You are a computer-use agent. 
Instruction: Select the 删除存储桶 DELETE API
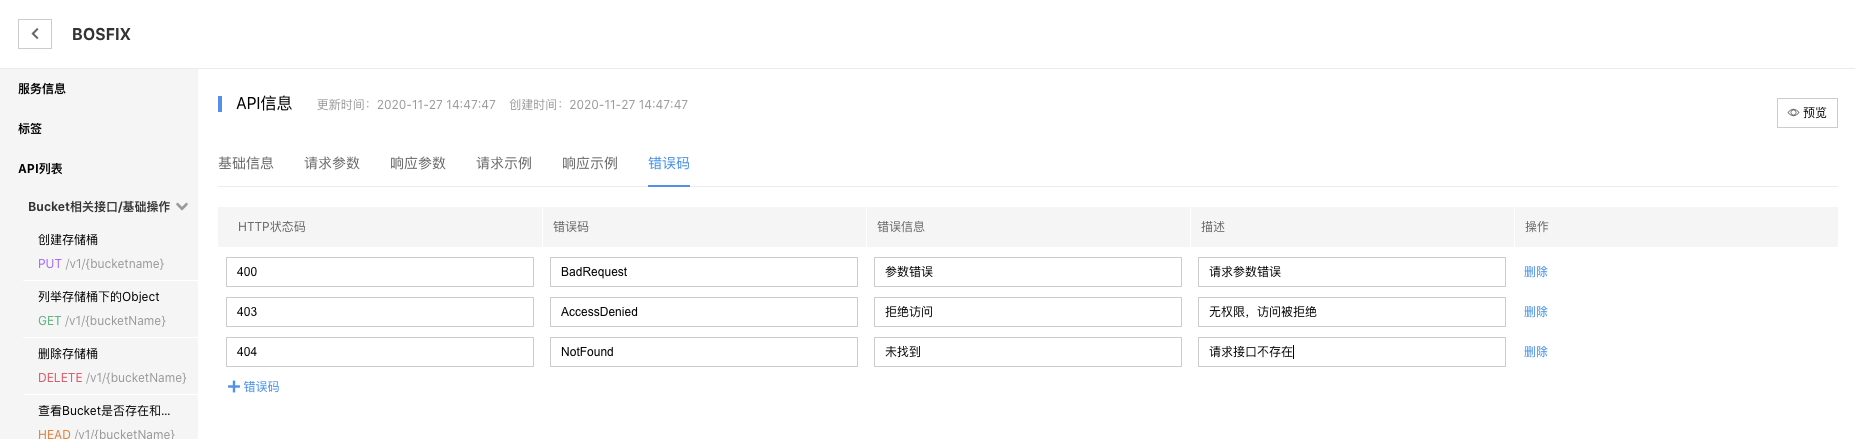pos(112,366)
